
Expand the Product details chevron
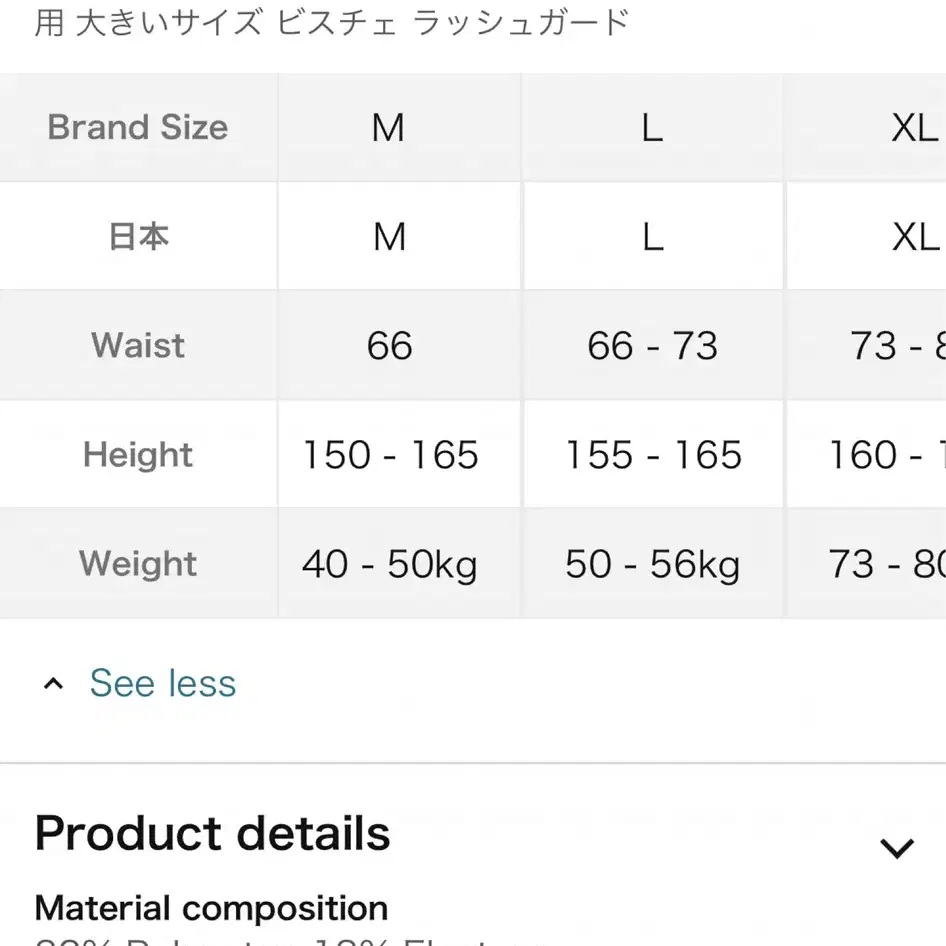click(x=897, y=848)
